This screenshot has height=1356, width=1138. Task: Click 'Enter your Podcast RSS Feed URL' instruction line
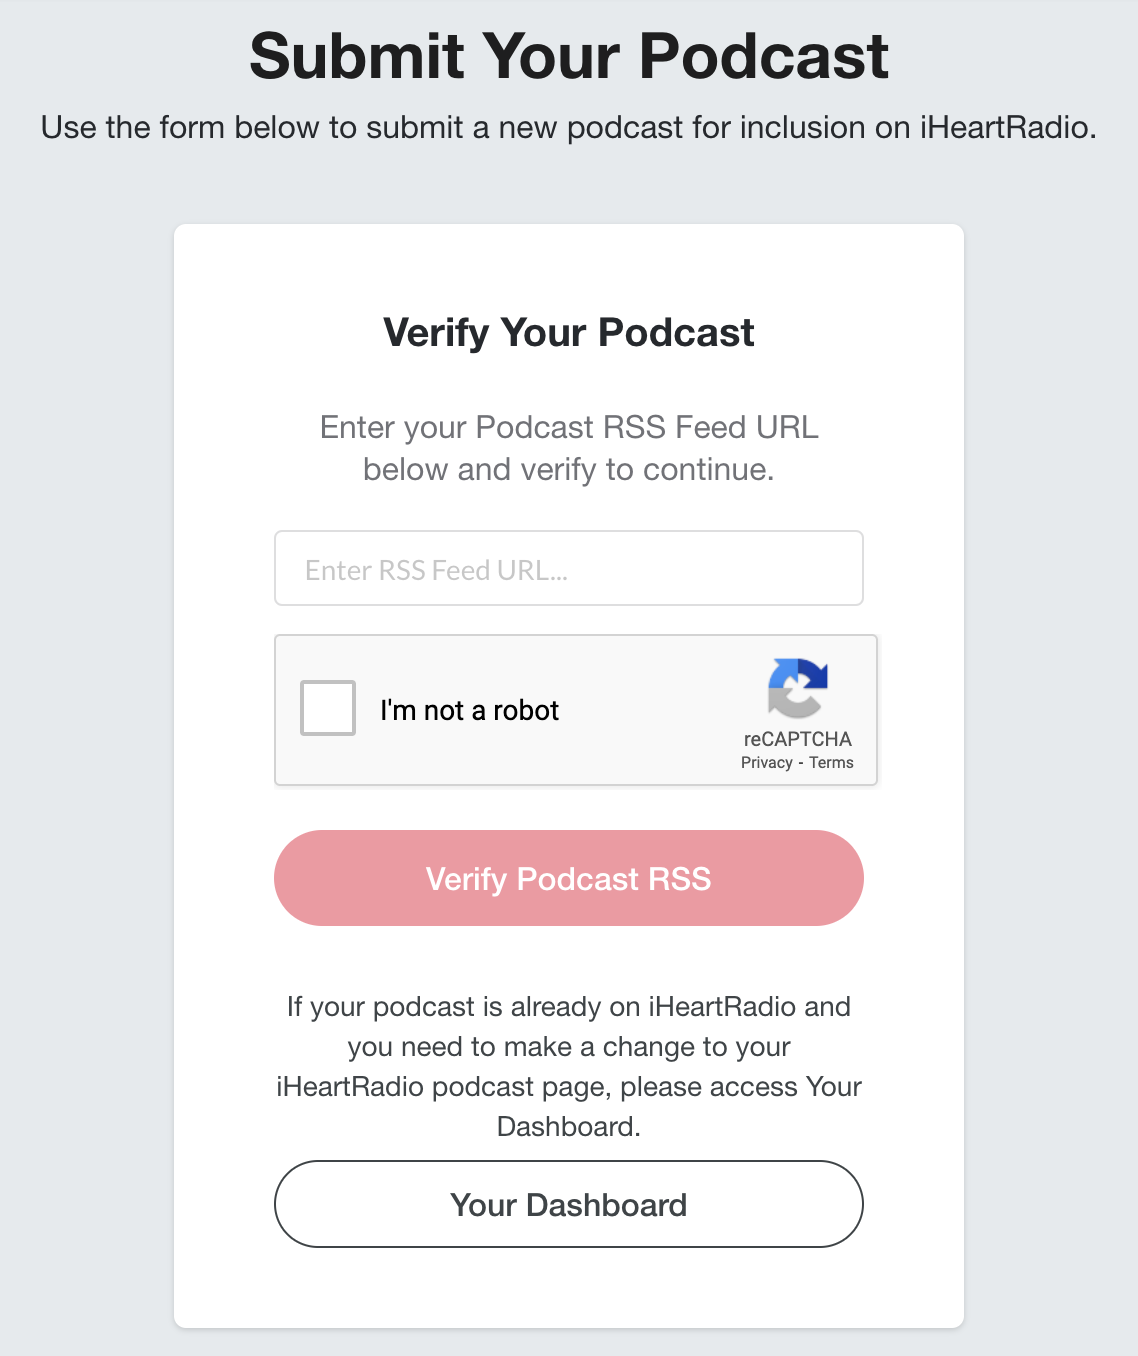568,427
